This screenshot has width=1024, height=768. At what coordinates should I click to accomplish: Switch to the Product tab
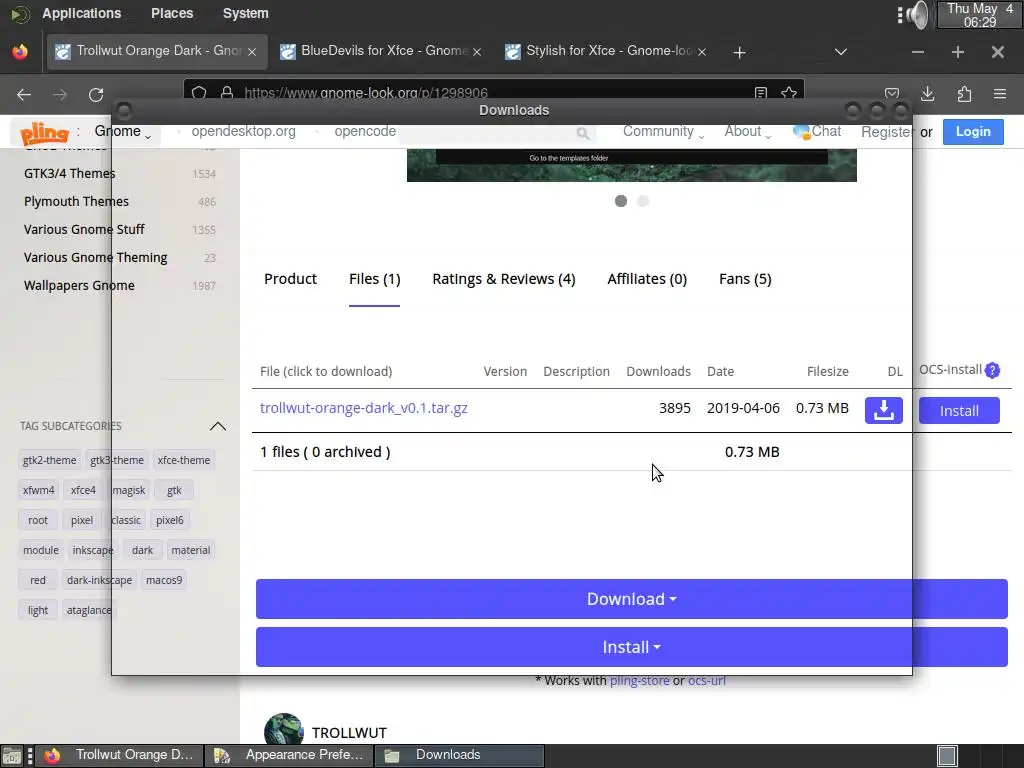click(x=291, y=280)
